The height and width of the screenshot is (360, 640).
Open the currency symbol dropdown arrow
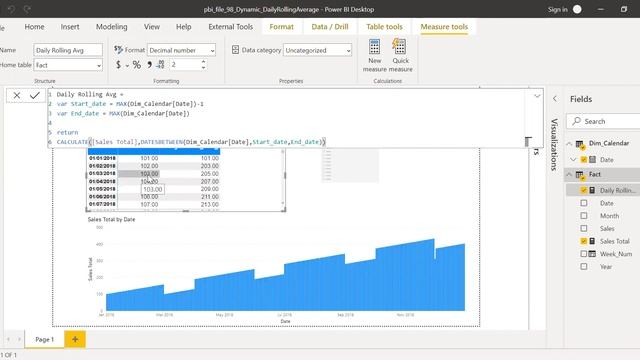(x=127, y=65)
